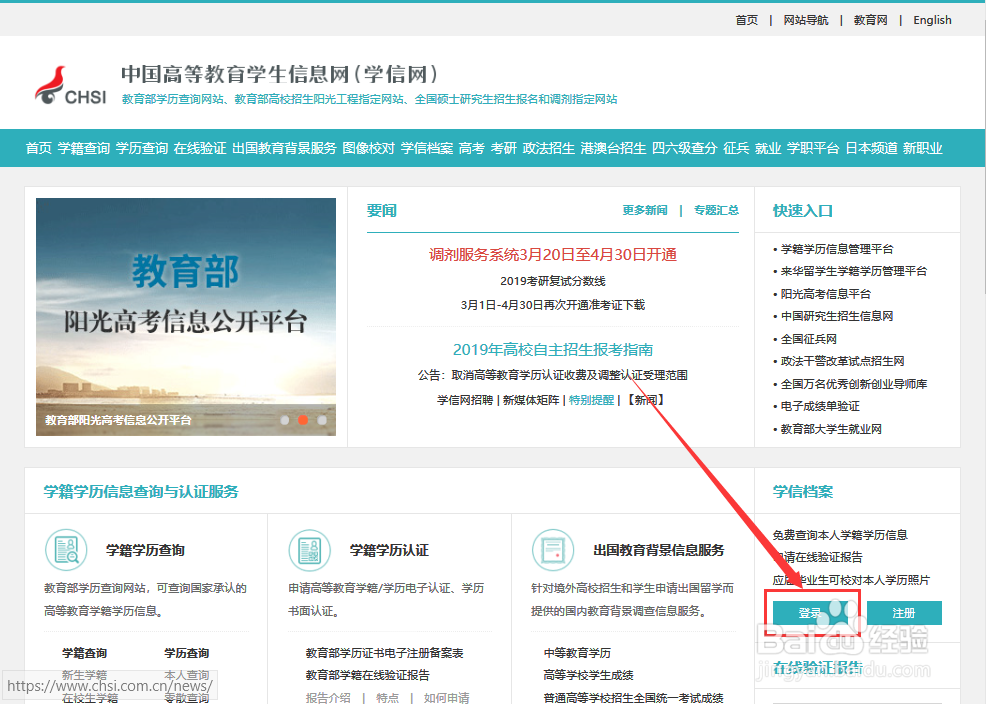This screenshot has height=704, width=986.
Task: Select 学籍查询 in the navigation bar
Action: pyautogui.click(x=84, y=148)
